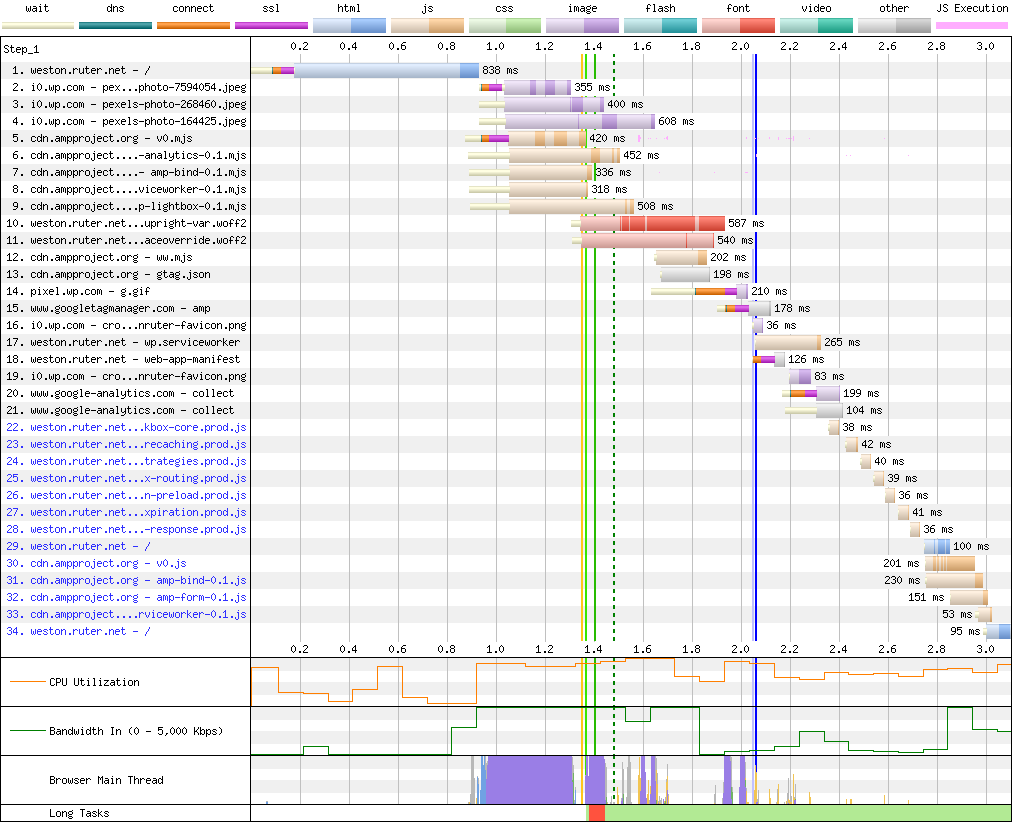
Task: Click the dns legend color swatch
Action: 116,25
